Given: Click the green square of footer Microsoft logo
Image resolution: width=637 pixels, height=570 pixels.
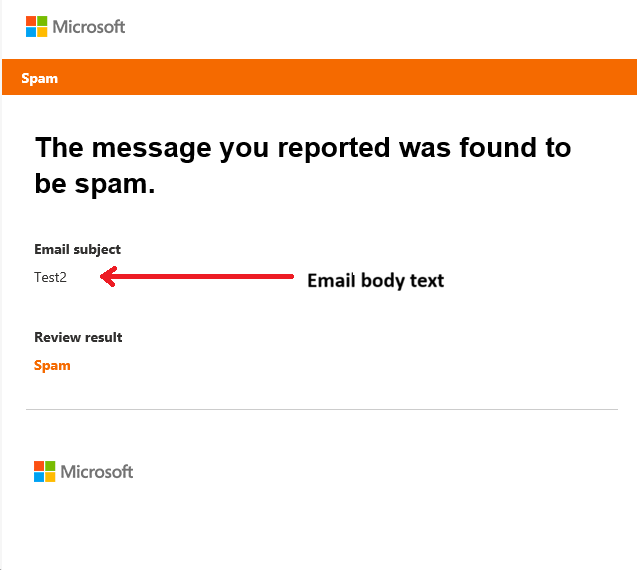Looking at the screenshot, I should point(50,466).
